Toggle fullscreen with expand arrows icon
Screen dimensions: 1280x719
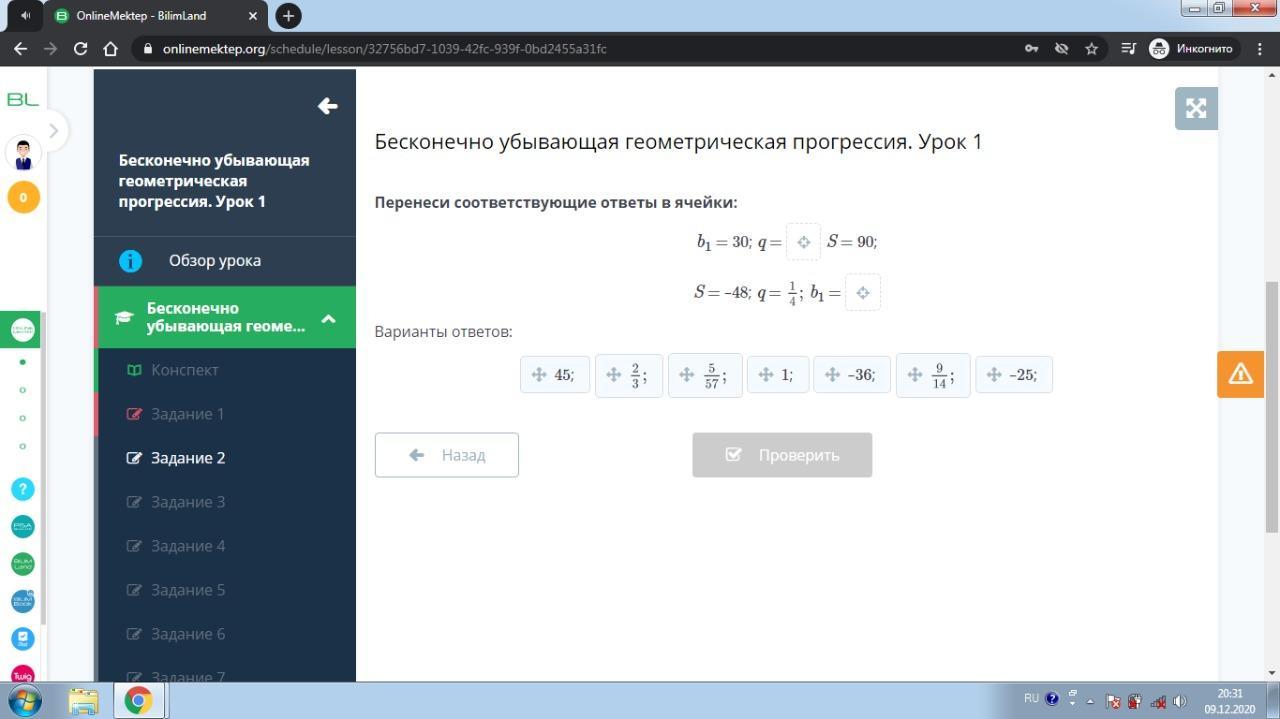click(x=1196, y=108)
